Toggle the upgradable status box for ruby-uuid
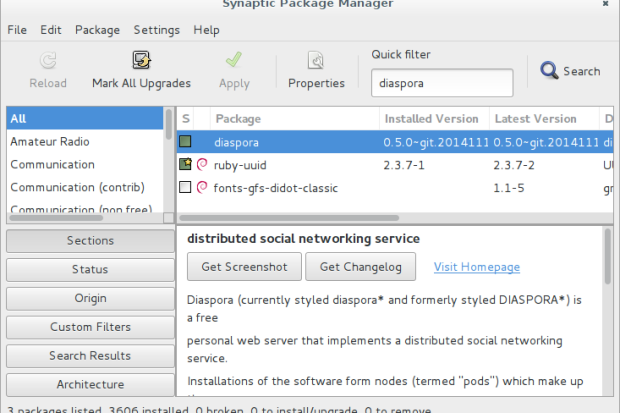The height and width of the screenshot is (413, 620). point(185,164)
